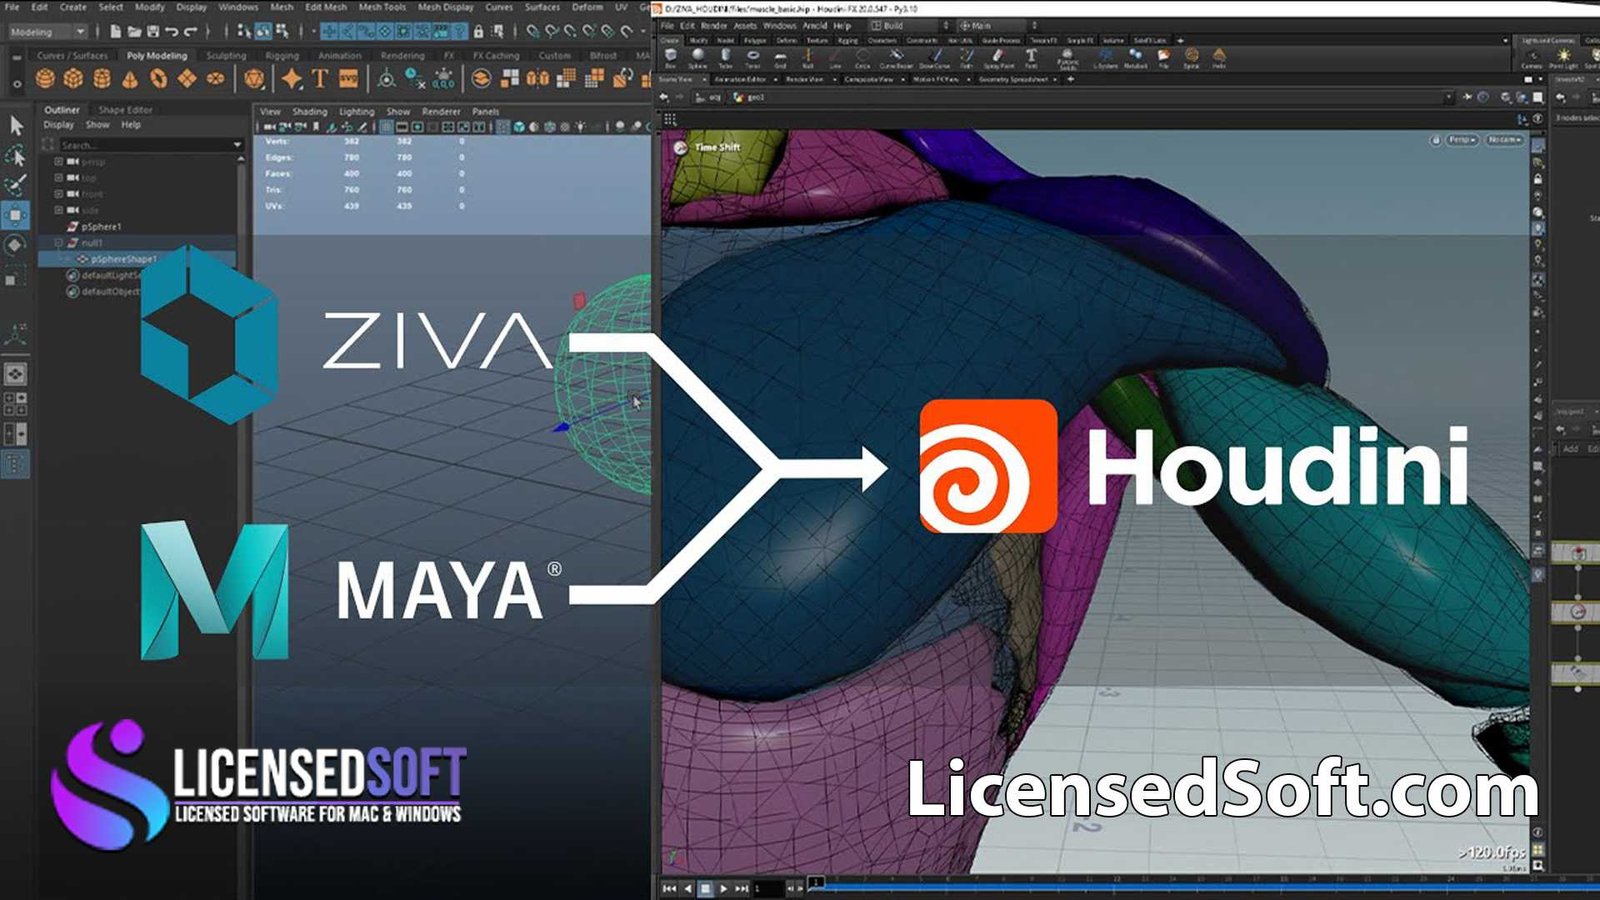
Task: Click the polygon cube shelf icon
Action: click(73, 78)
